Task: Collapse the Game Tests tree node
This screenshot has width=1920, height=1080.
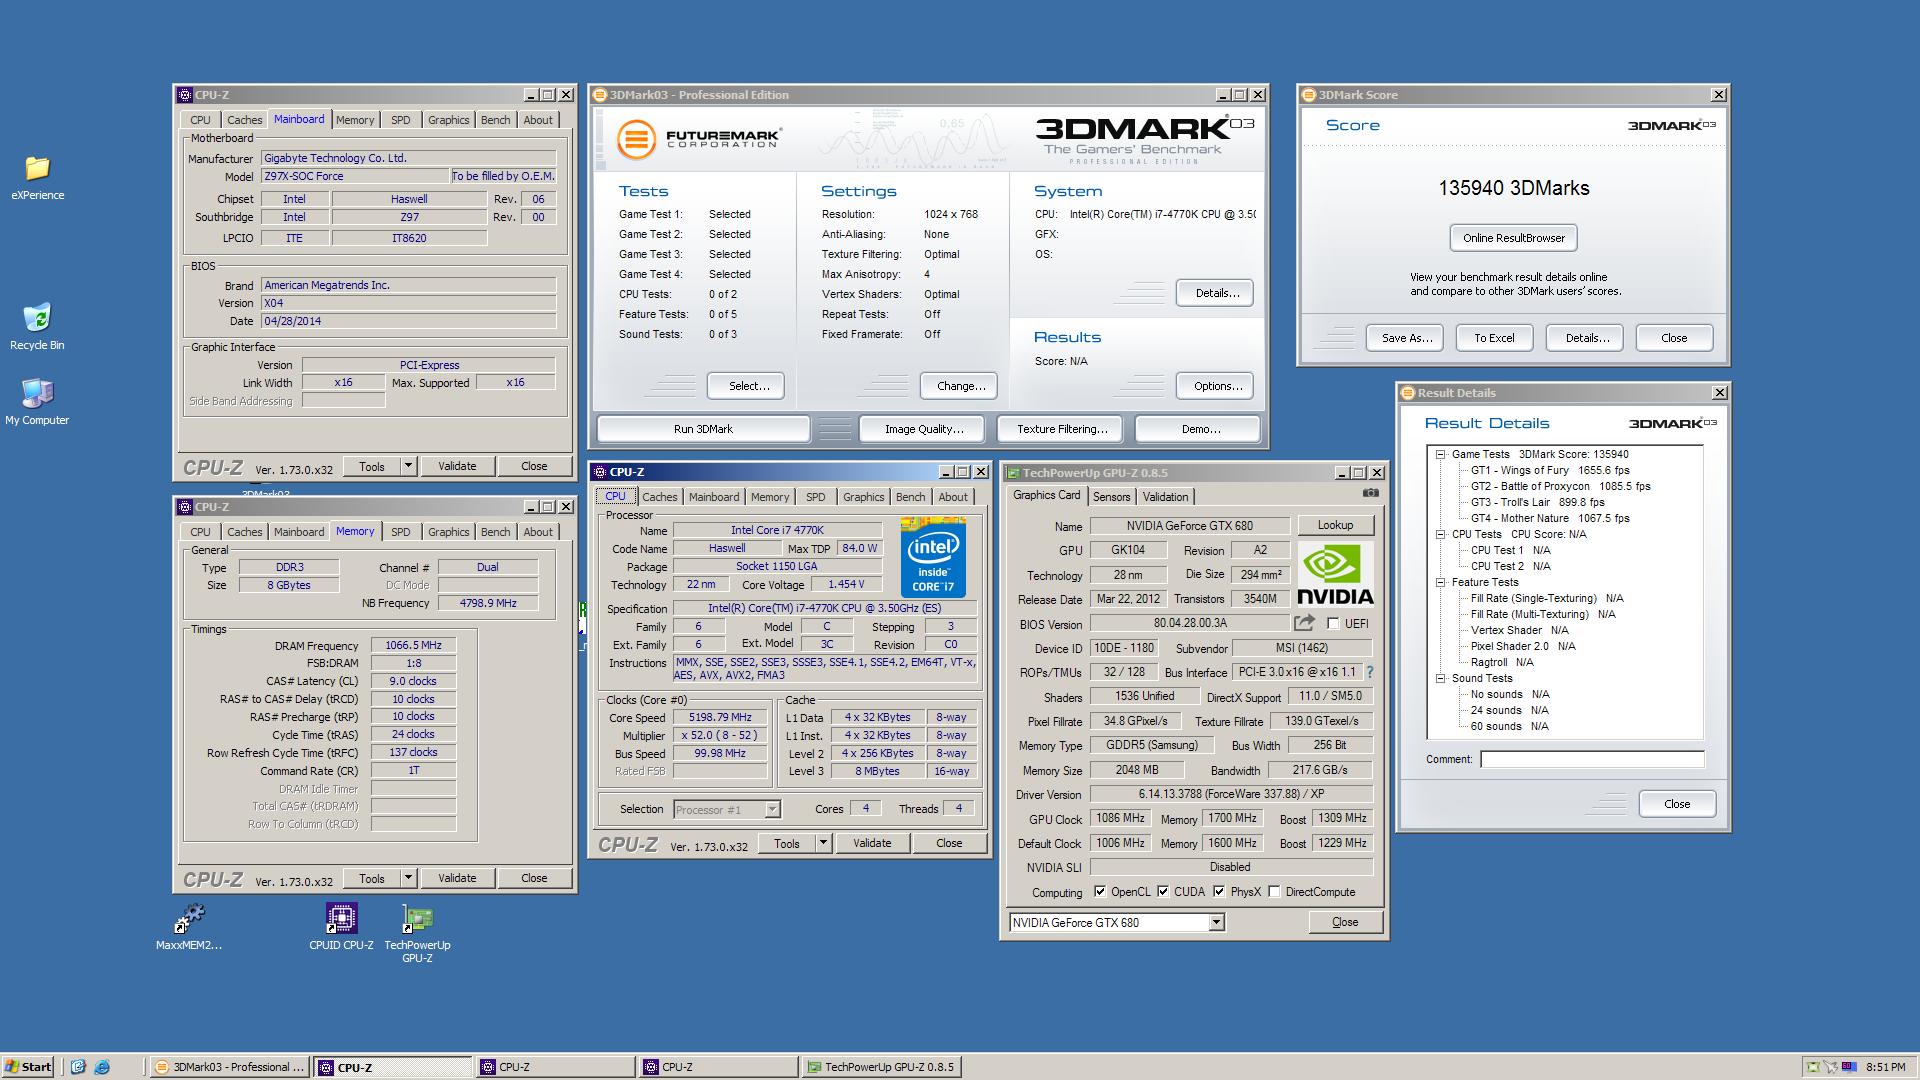Action: click(x=1441, y=454)
